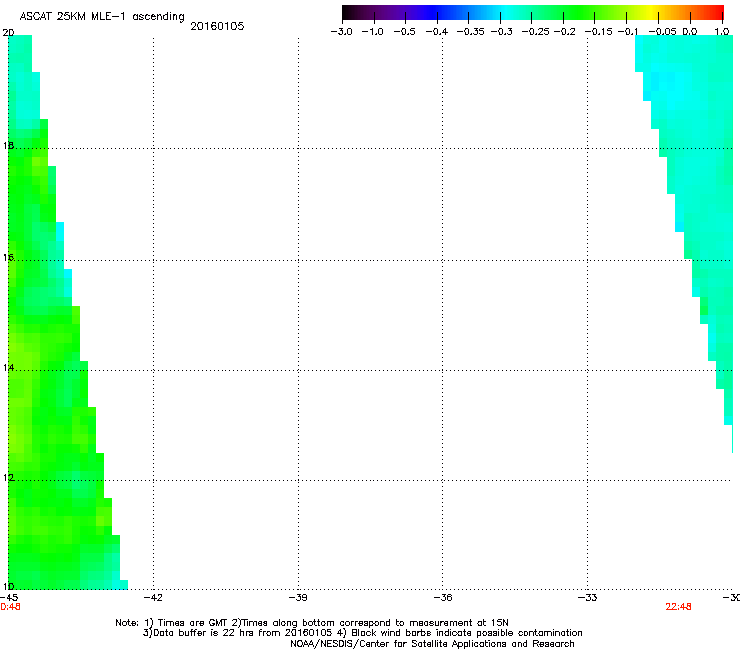Screen dimensions: 740x650
Task: Click the 'Data buffer is 22 hrs' note line
Action: [x=362, y=633]
